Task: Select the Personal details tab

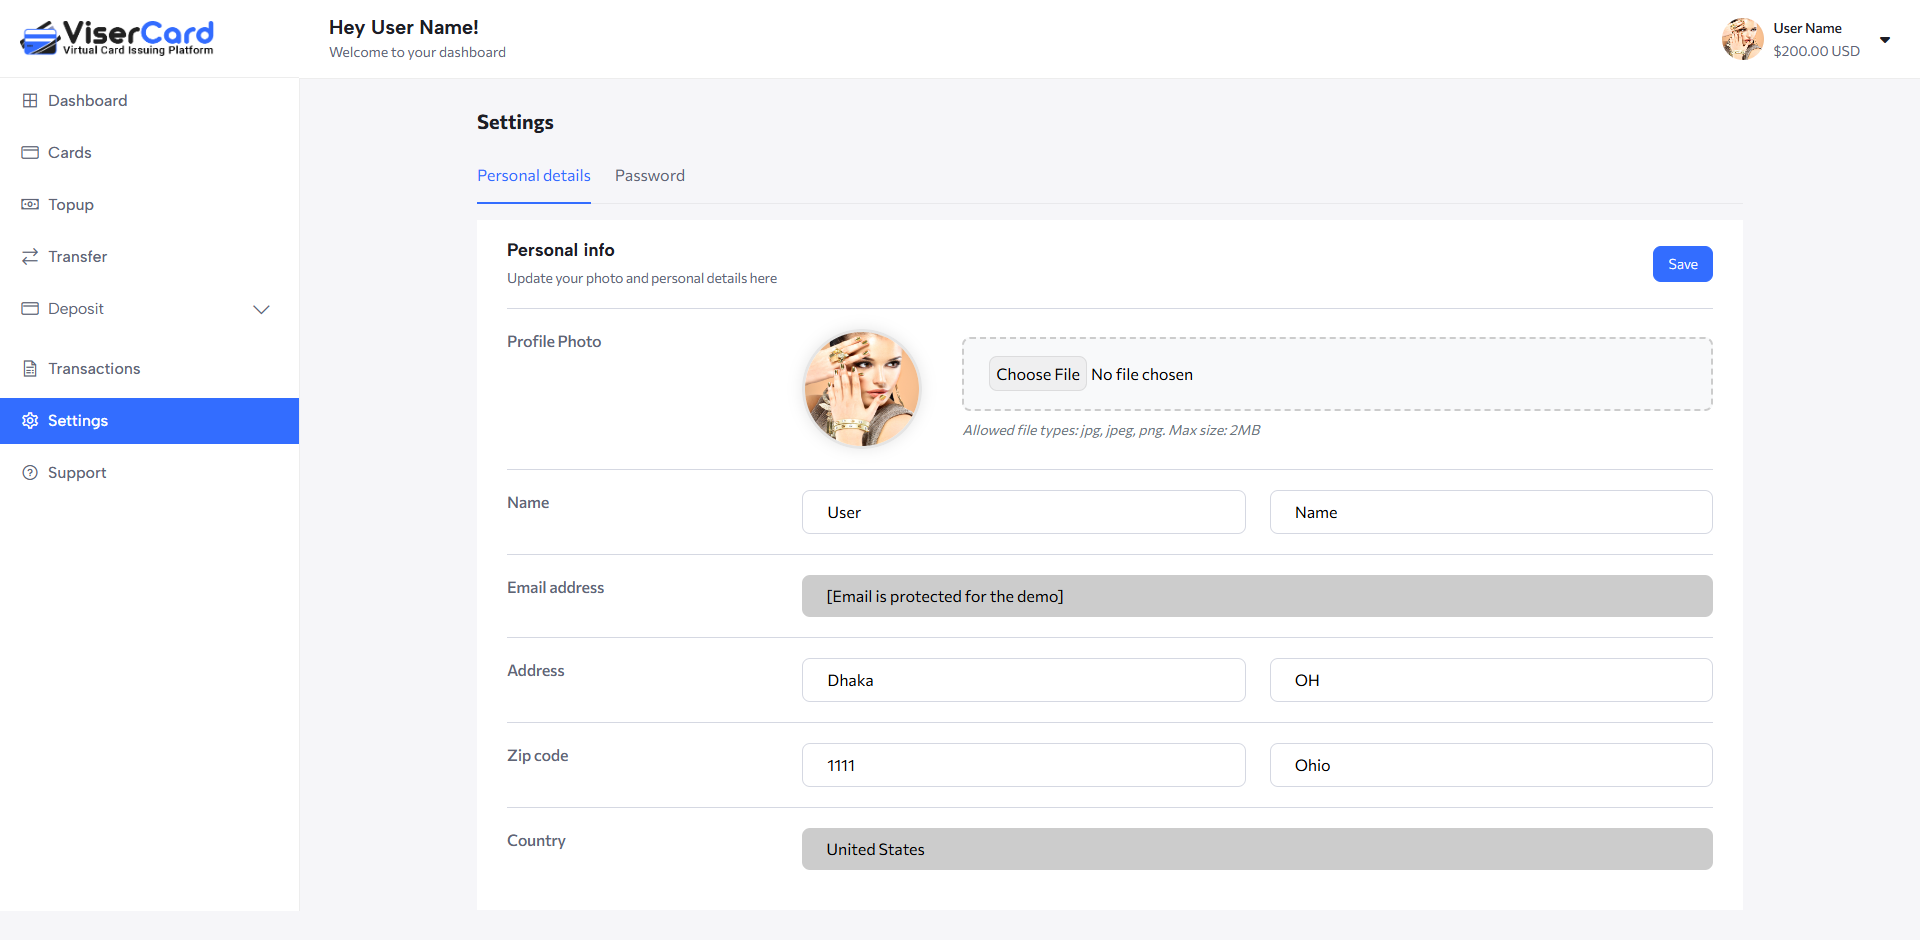Action: (533, 176)
